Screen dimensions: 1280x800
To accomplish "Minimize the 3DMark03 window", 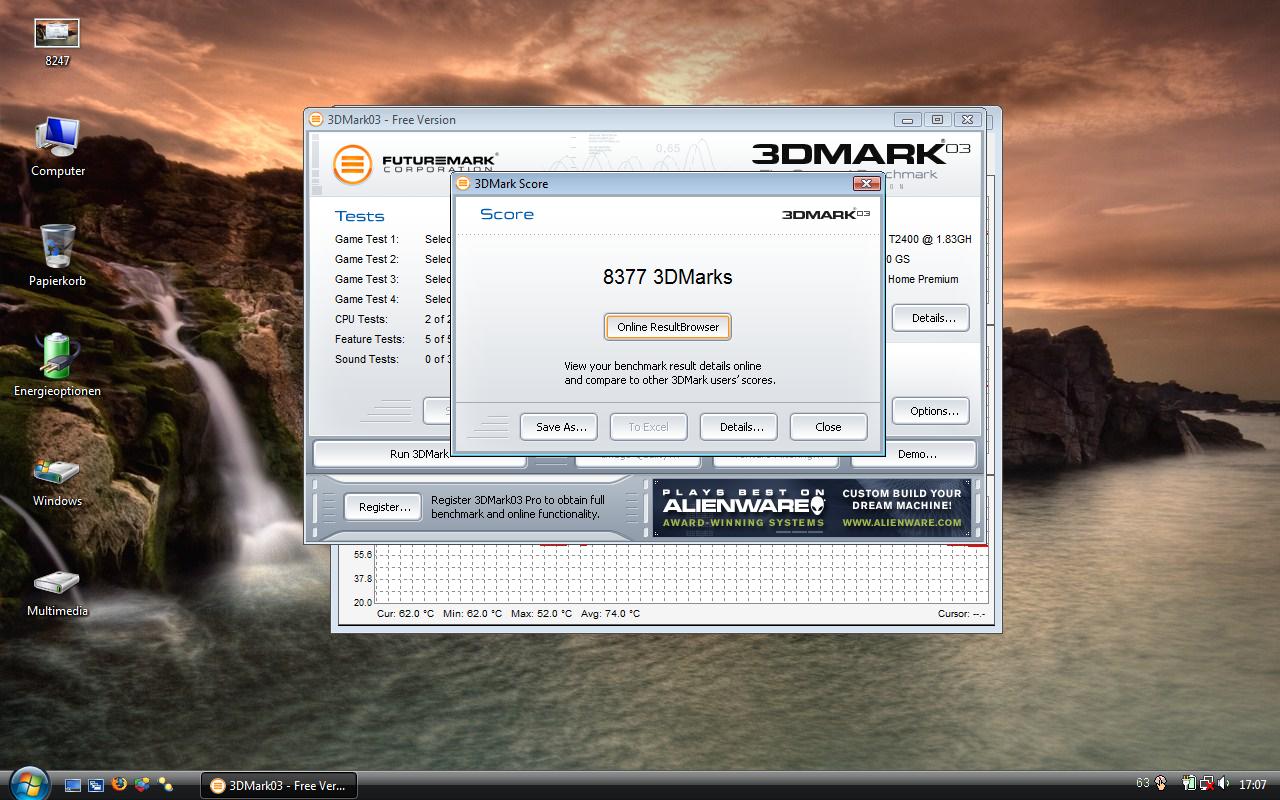I will [x=907, y=119].
